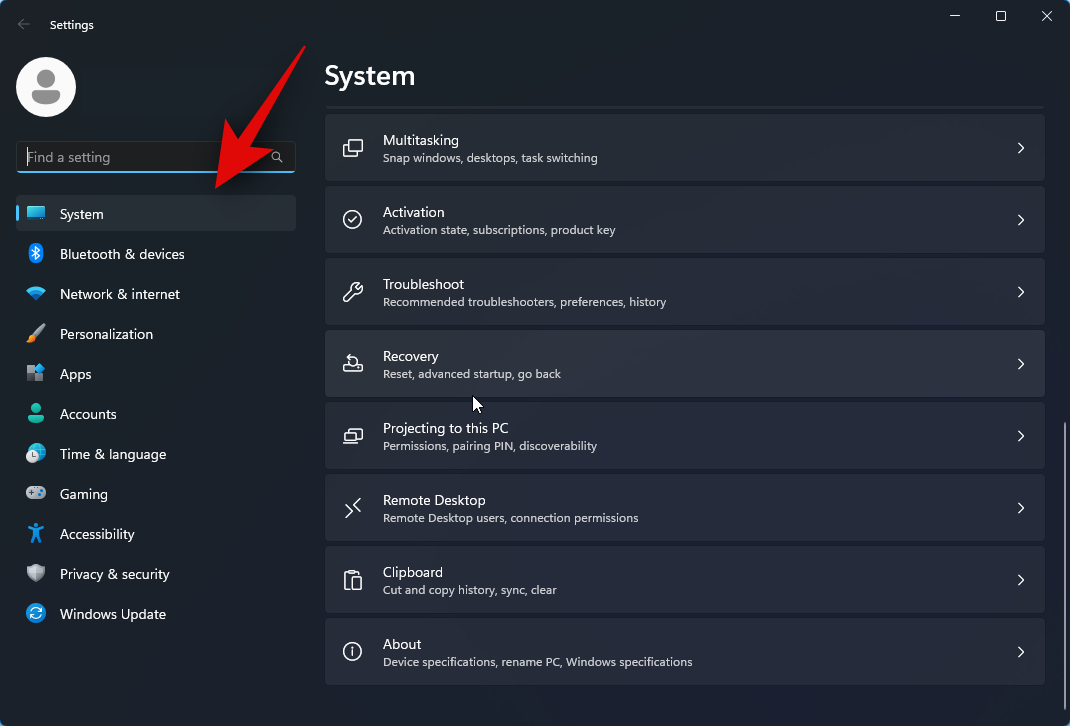Screen dimensions: 1070x726
Task: Click the Personalization paintbrush icon
Action: click(36, 334)
